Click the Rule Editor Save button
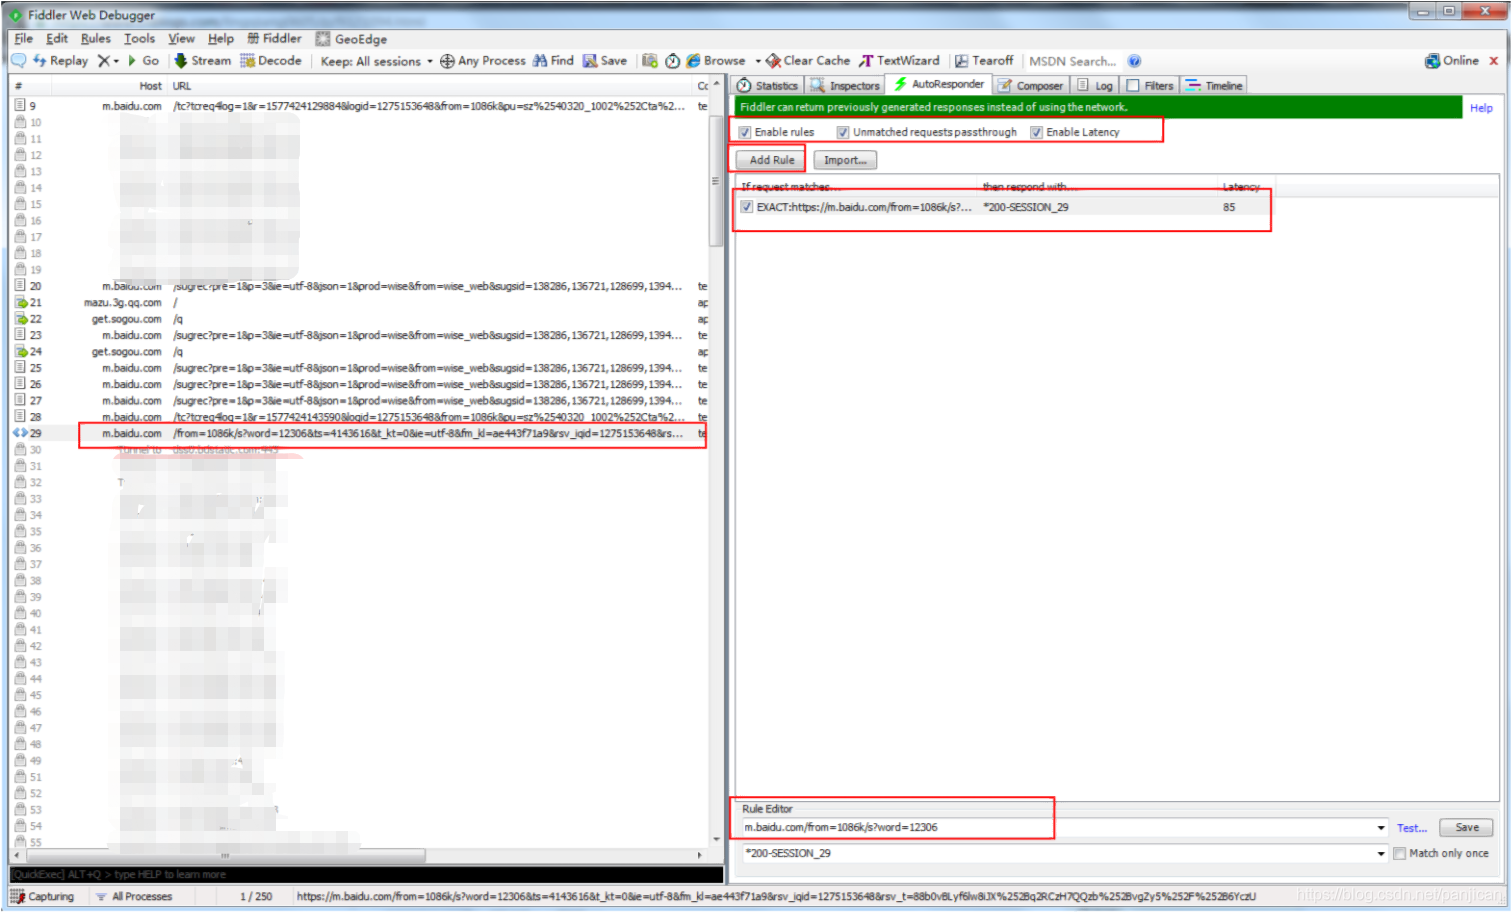The height and width of the screenshot is (913, 1511). [x=1466, y=827]
